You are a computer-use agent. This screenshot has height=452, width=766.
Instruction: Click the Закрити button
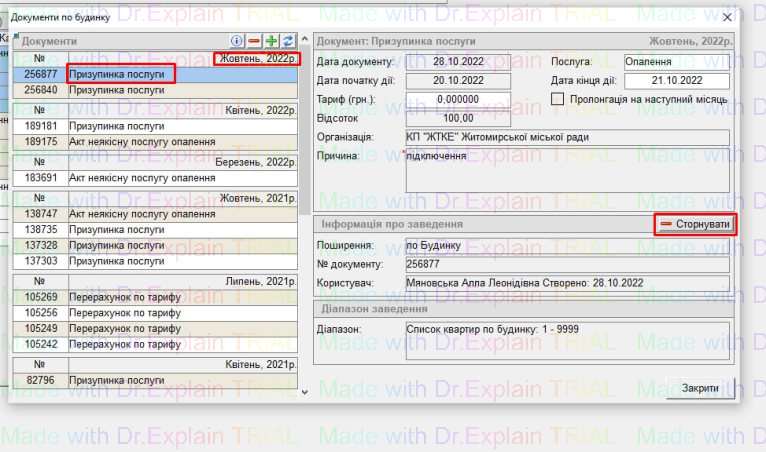tap(699, 388)
